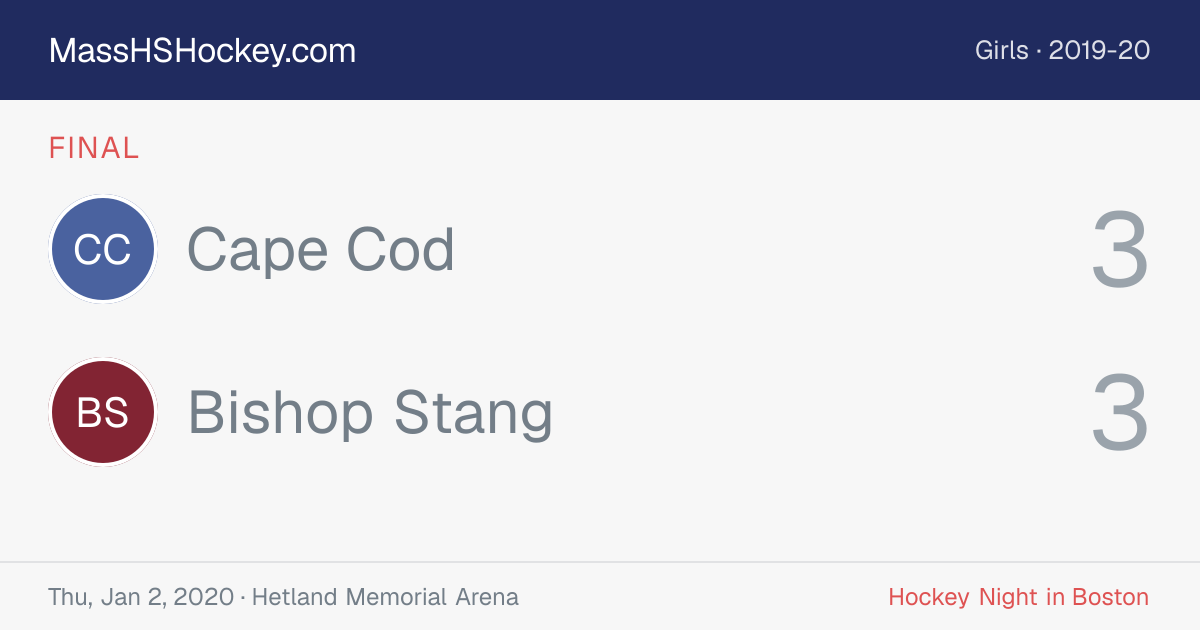This screenshot has width=1200, height=630.
Task: Select the Bishop Stang team name
Action: click(370, 413)
